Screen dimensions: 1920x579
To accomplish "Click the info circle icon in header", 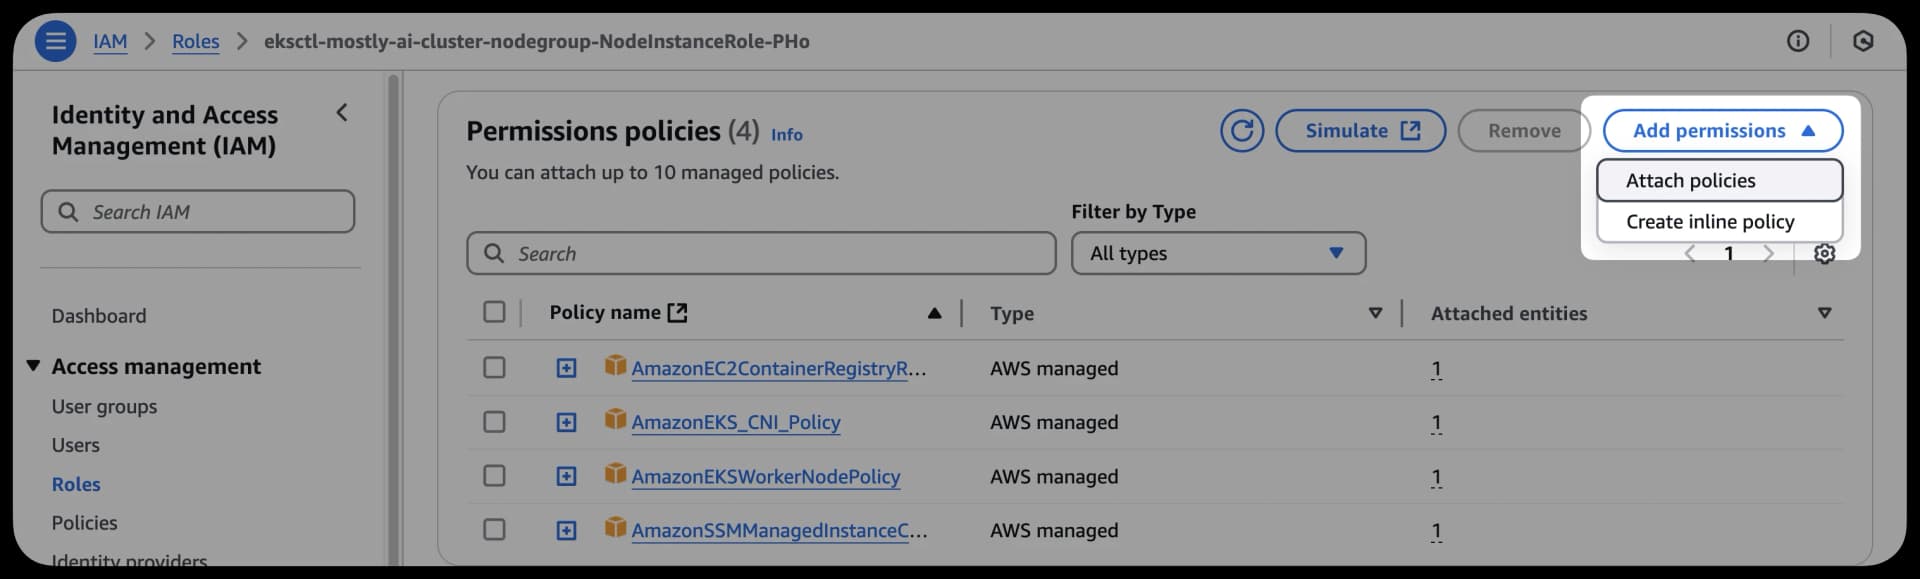I will [1797, 41].
